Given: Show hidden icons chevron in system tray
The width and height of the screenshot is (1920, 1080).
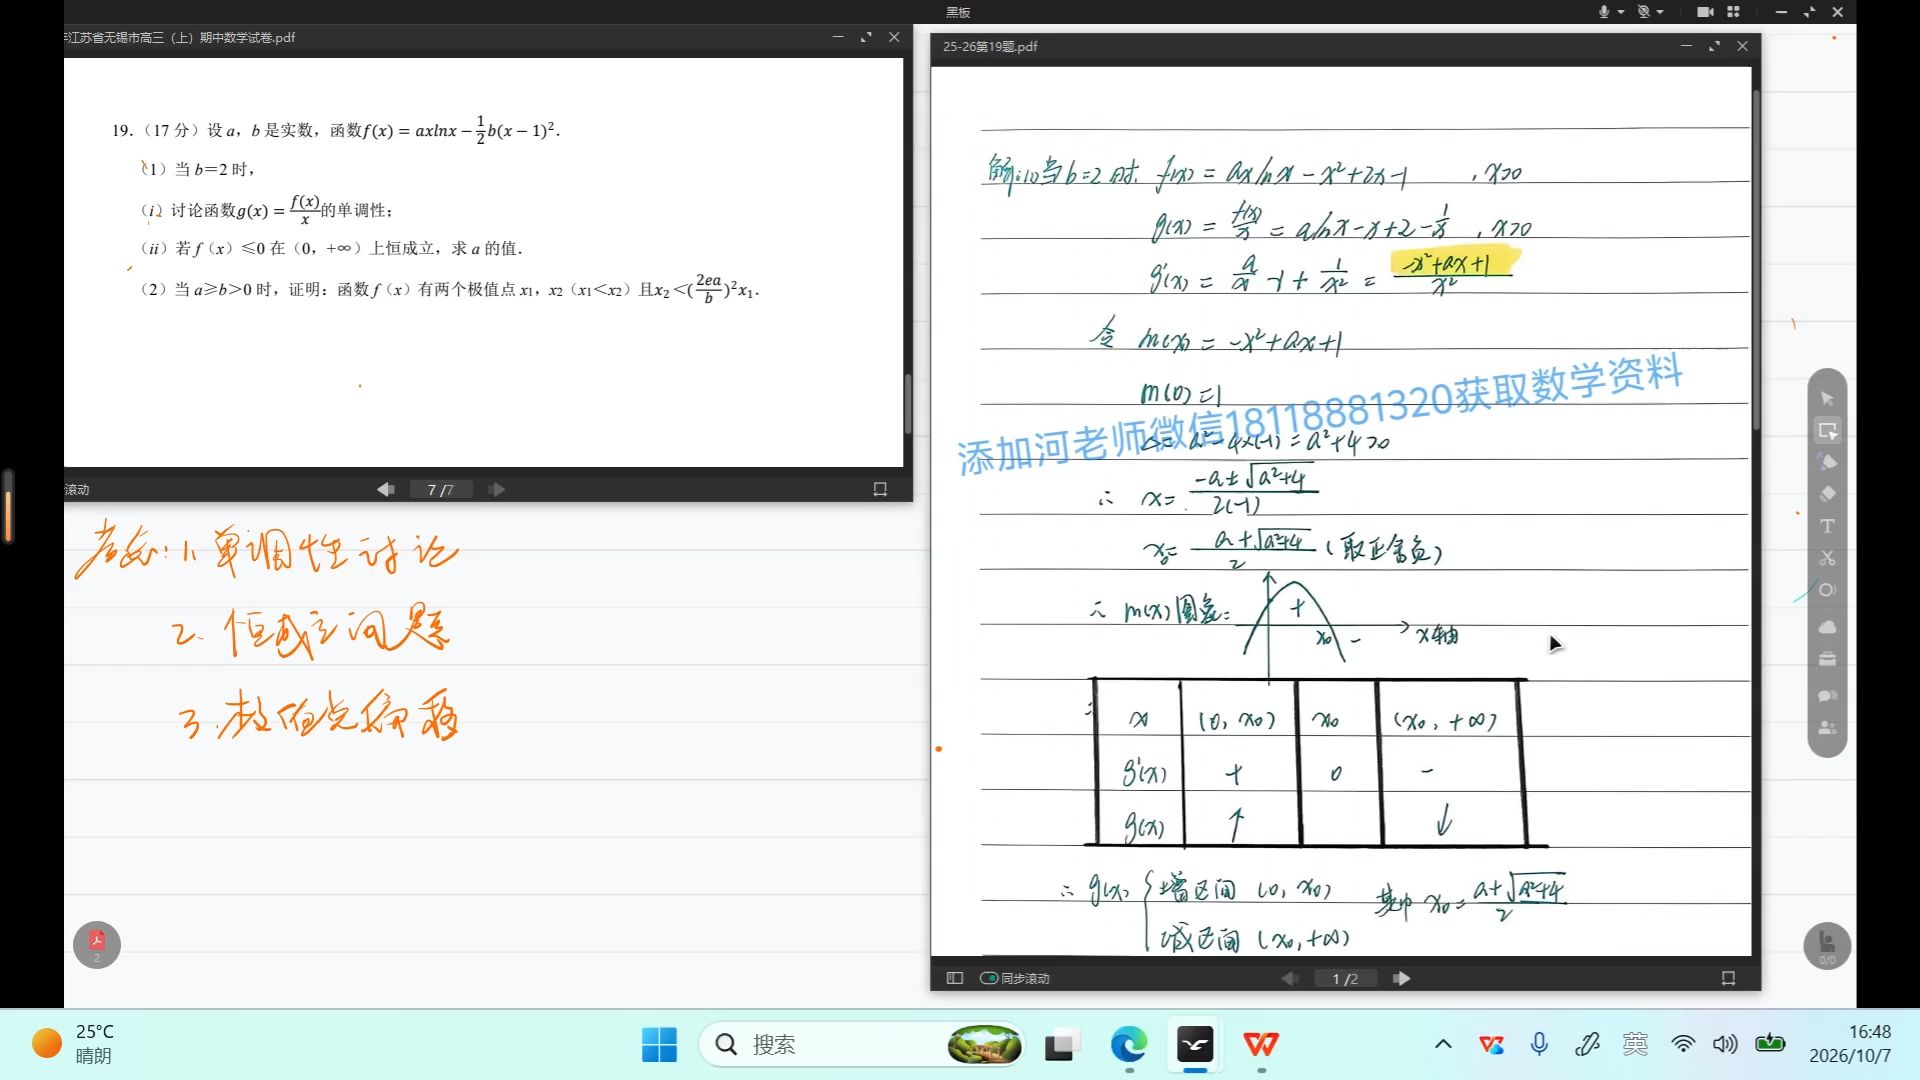Looking at the screenshot, I should (x=1443, y=1044).
